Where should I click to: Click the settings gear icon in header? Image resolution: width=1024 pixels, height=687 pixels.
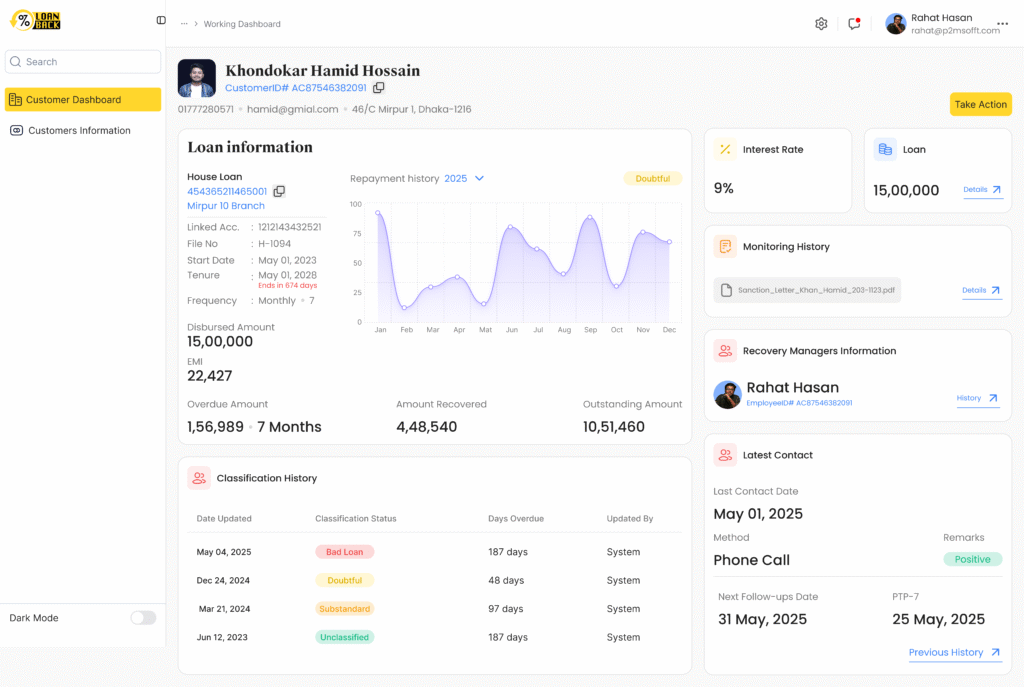(821, 24)
